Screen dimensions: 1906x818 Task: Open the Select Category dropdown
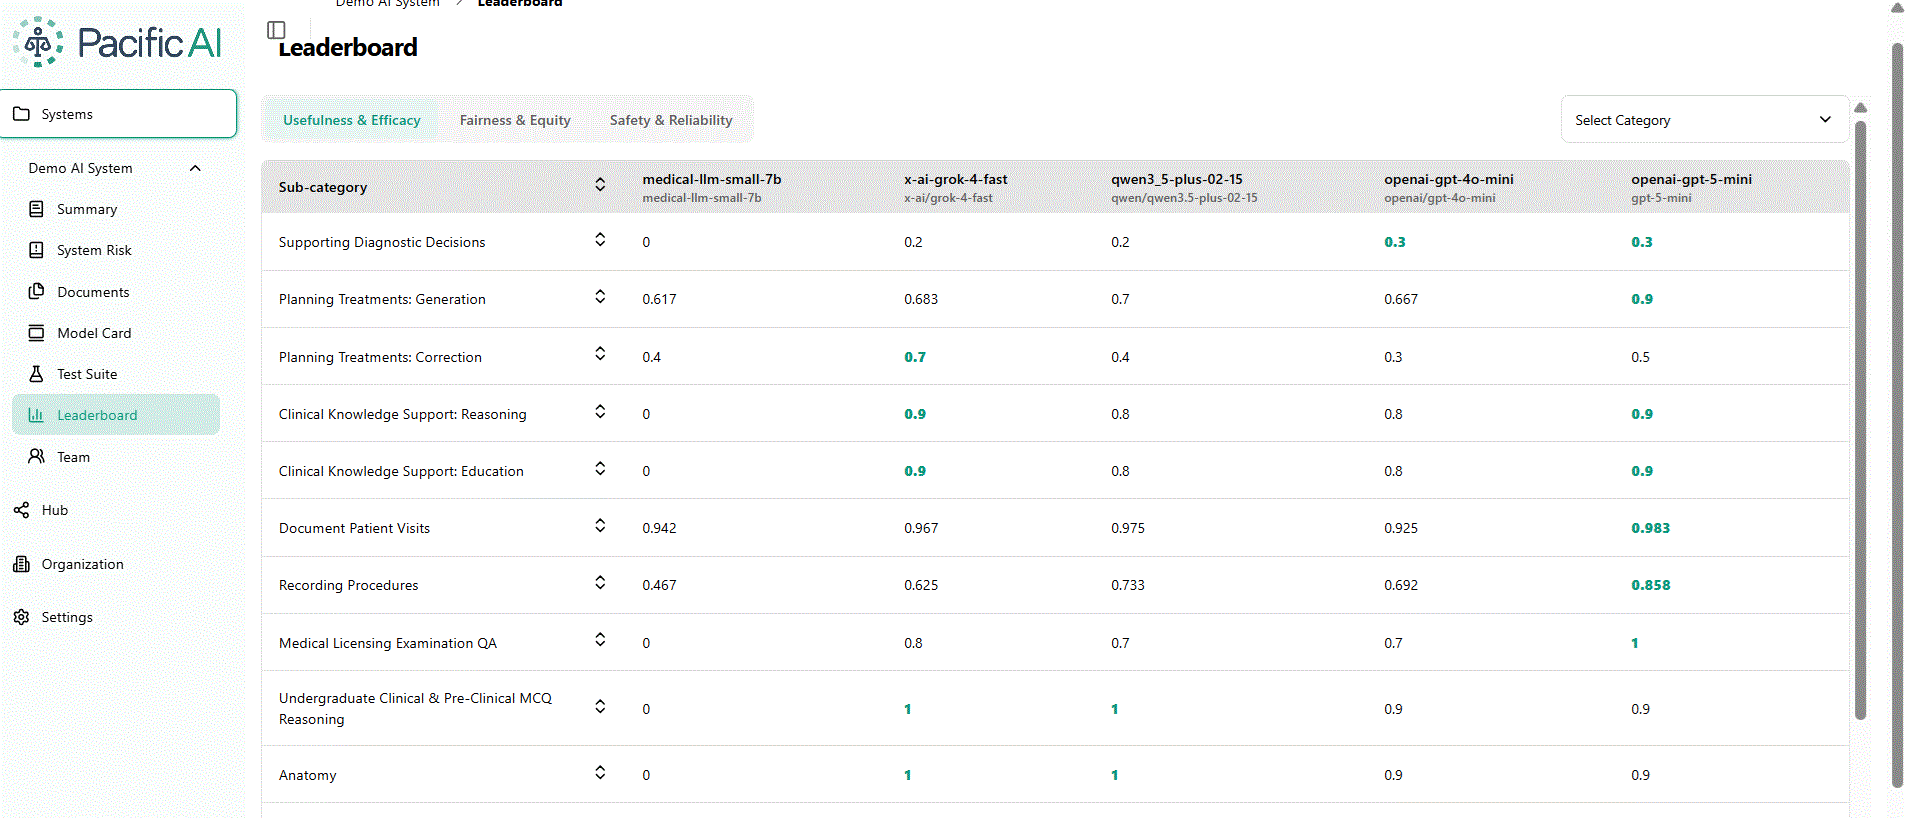(x=1704, y=120)
